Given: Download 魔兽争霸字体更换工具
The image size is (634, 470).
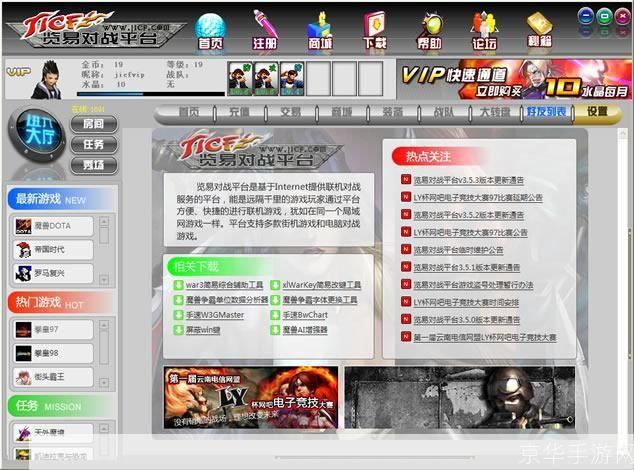Looking at the screenshot, I should pos(320,300).
